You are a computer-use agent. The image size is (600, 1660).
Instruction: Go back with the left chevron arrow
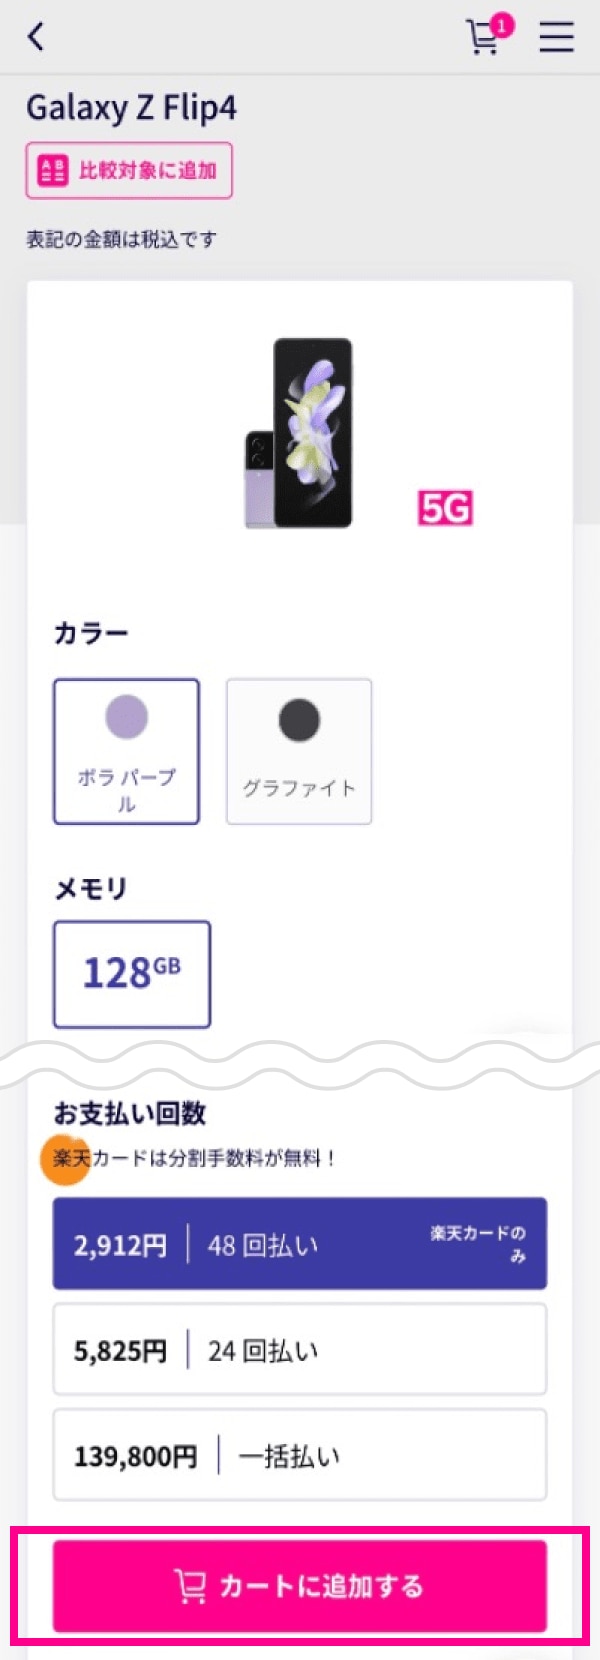pyautogui.click(x=36, y=37)
